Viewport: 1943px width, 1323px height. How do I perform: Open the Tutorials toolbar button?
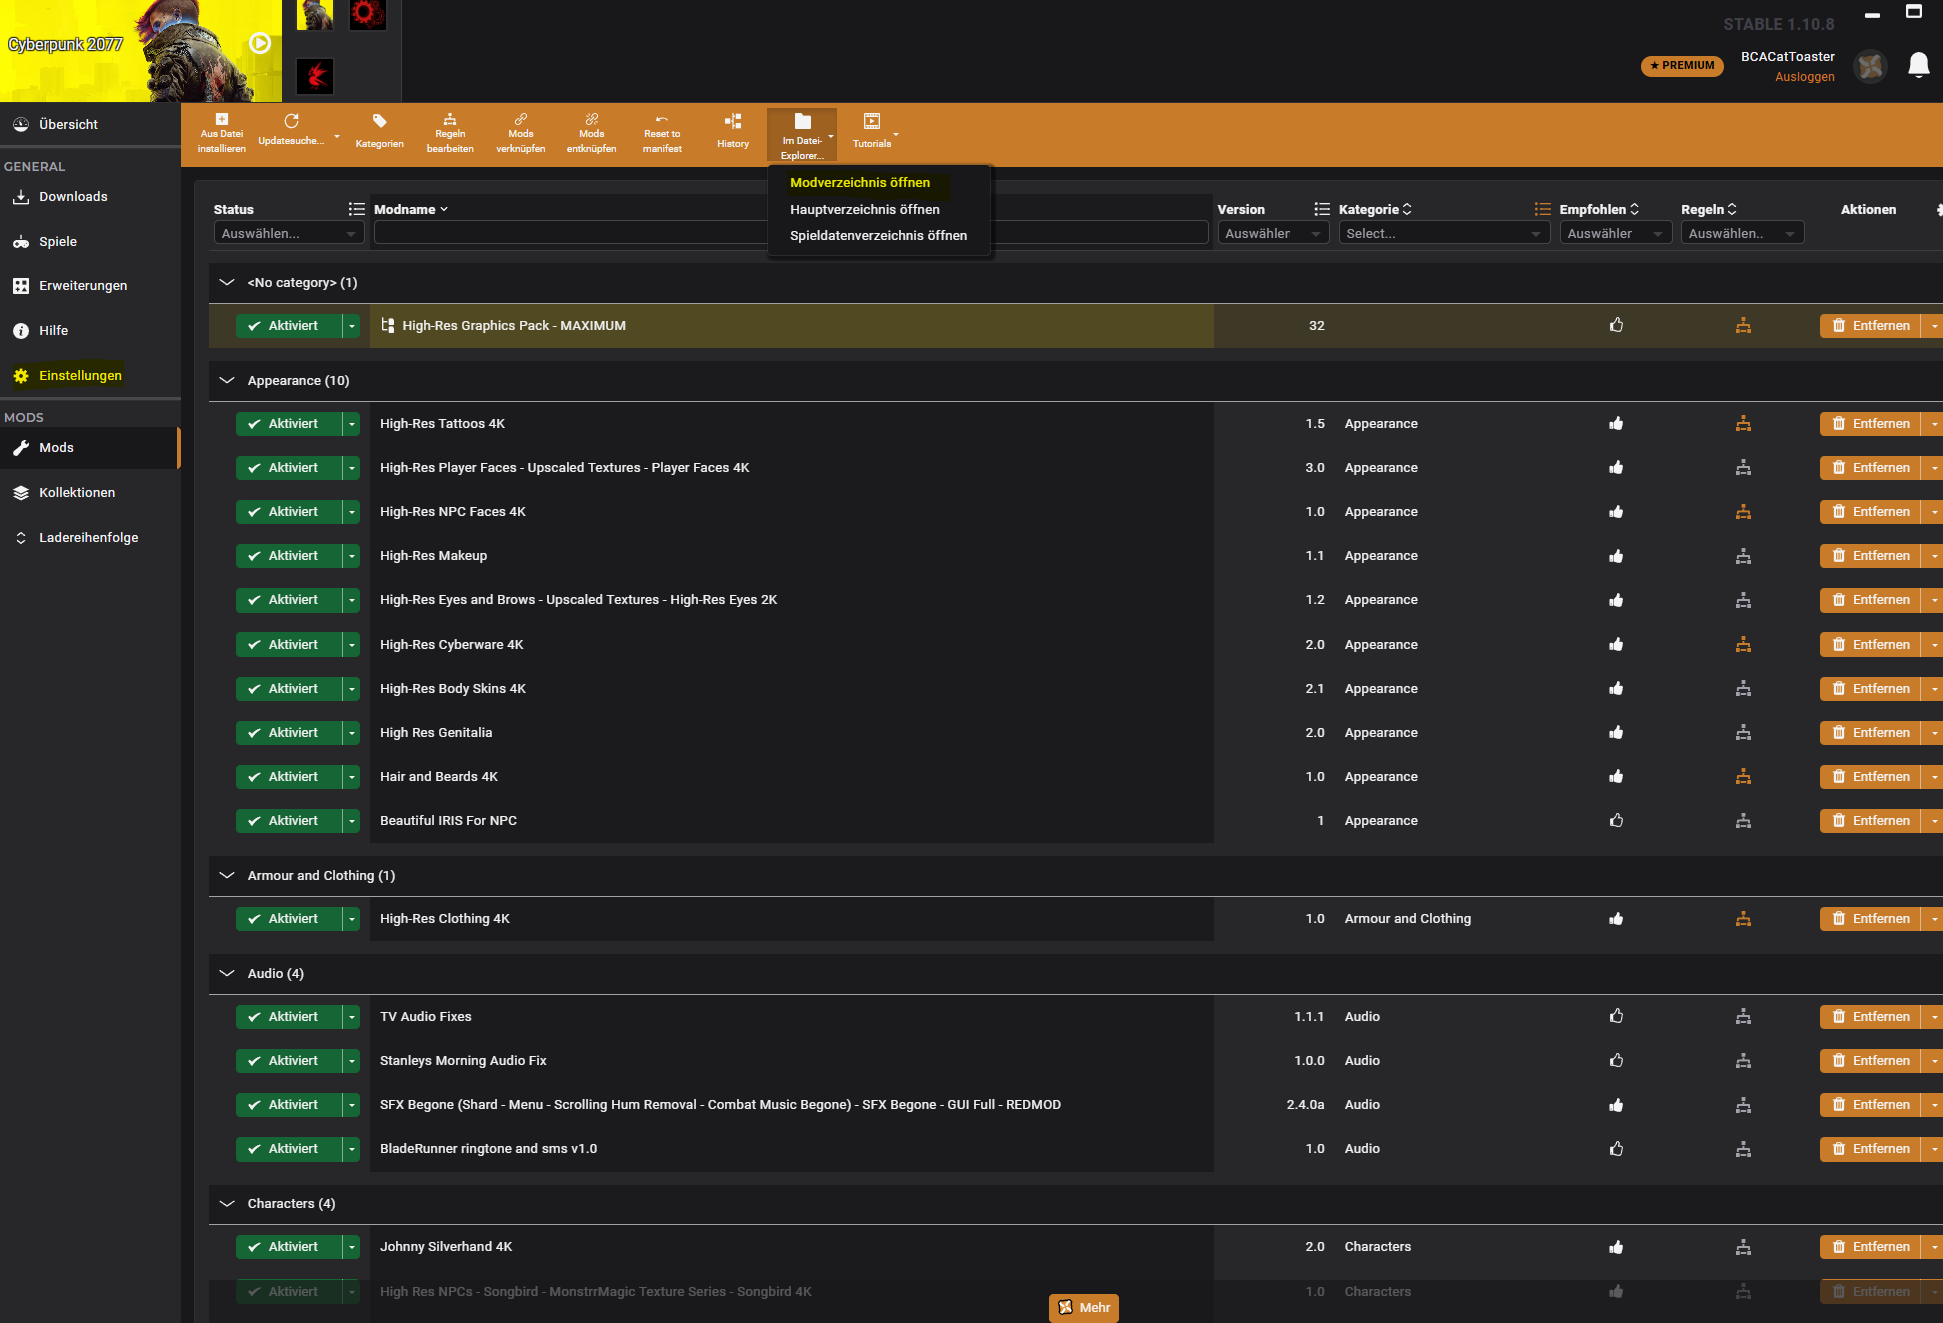871,131
